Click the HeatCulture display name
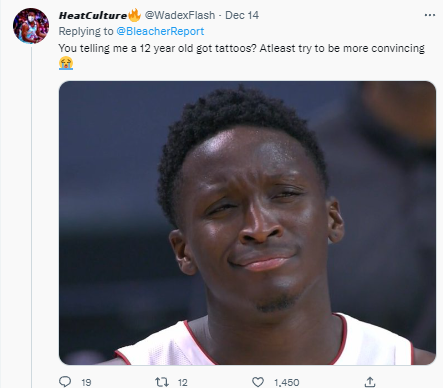 pyautogui.click(x=93, y=15)
